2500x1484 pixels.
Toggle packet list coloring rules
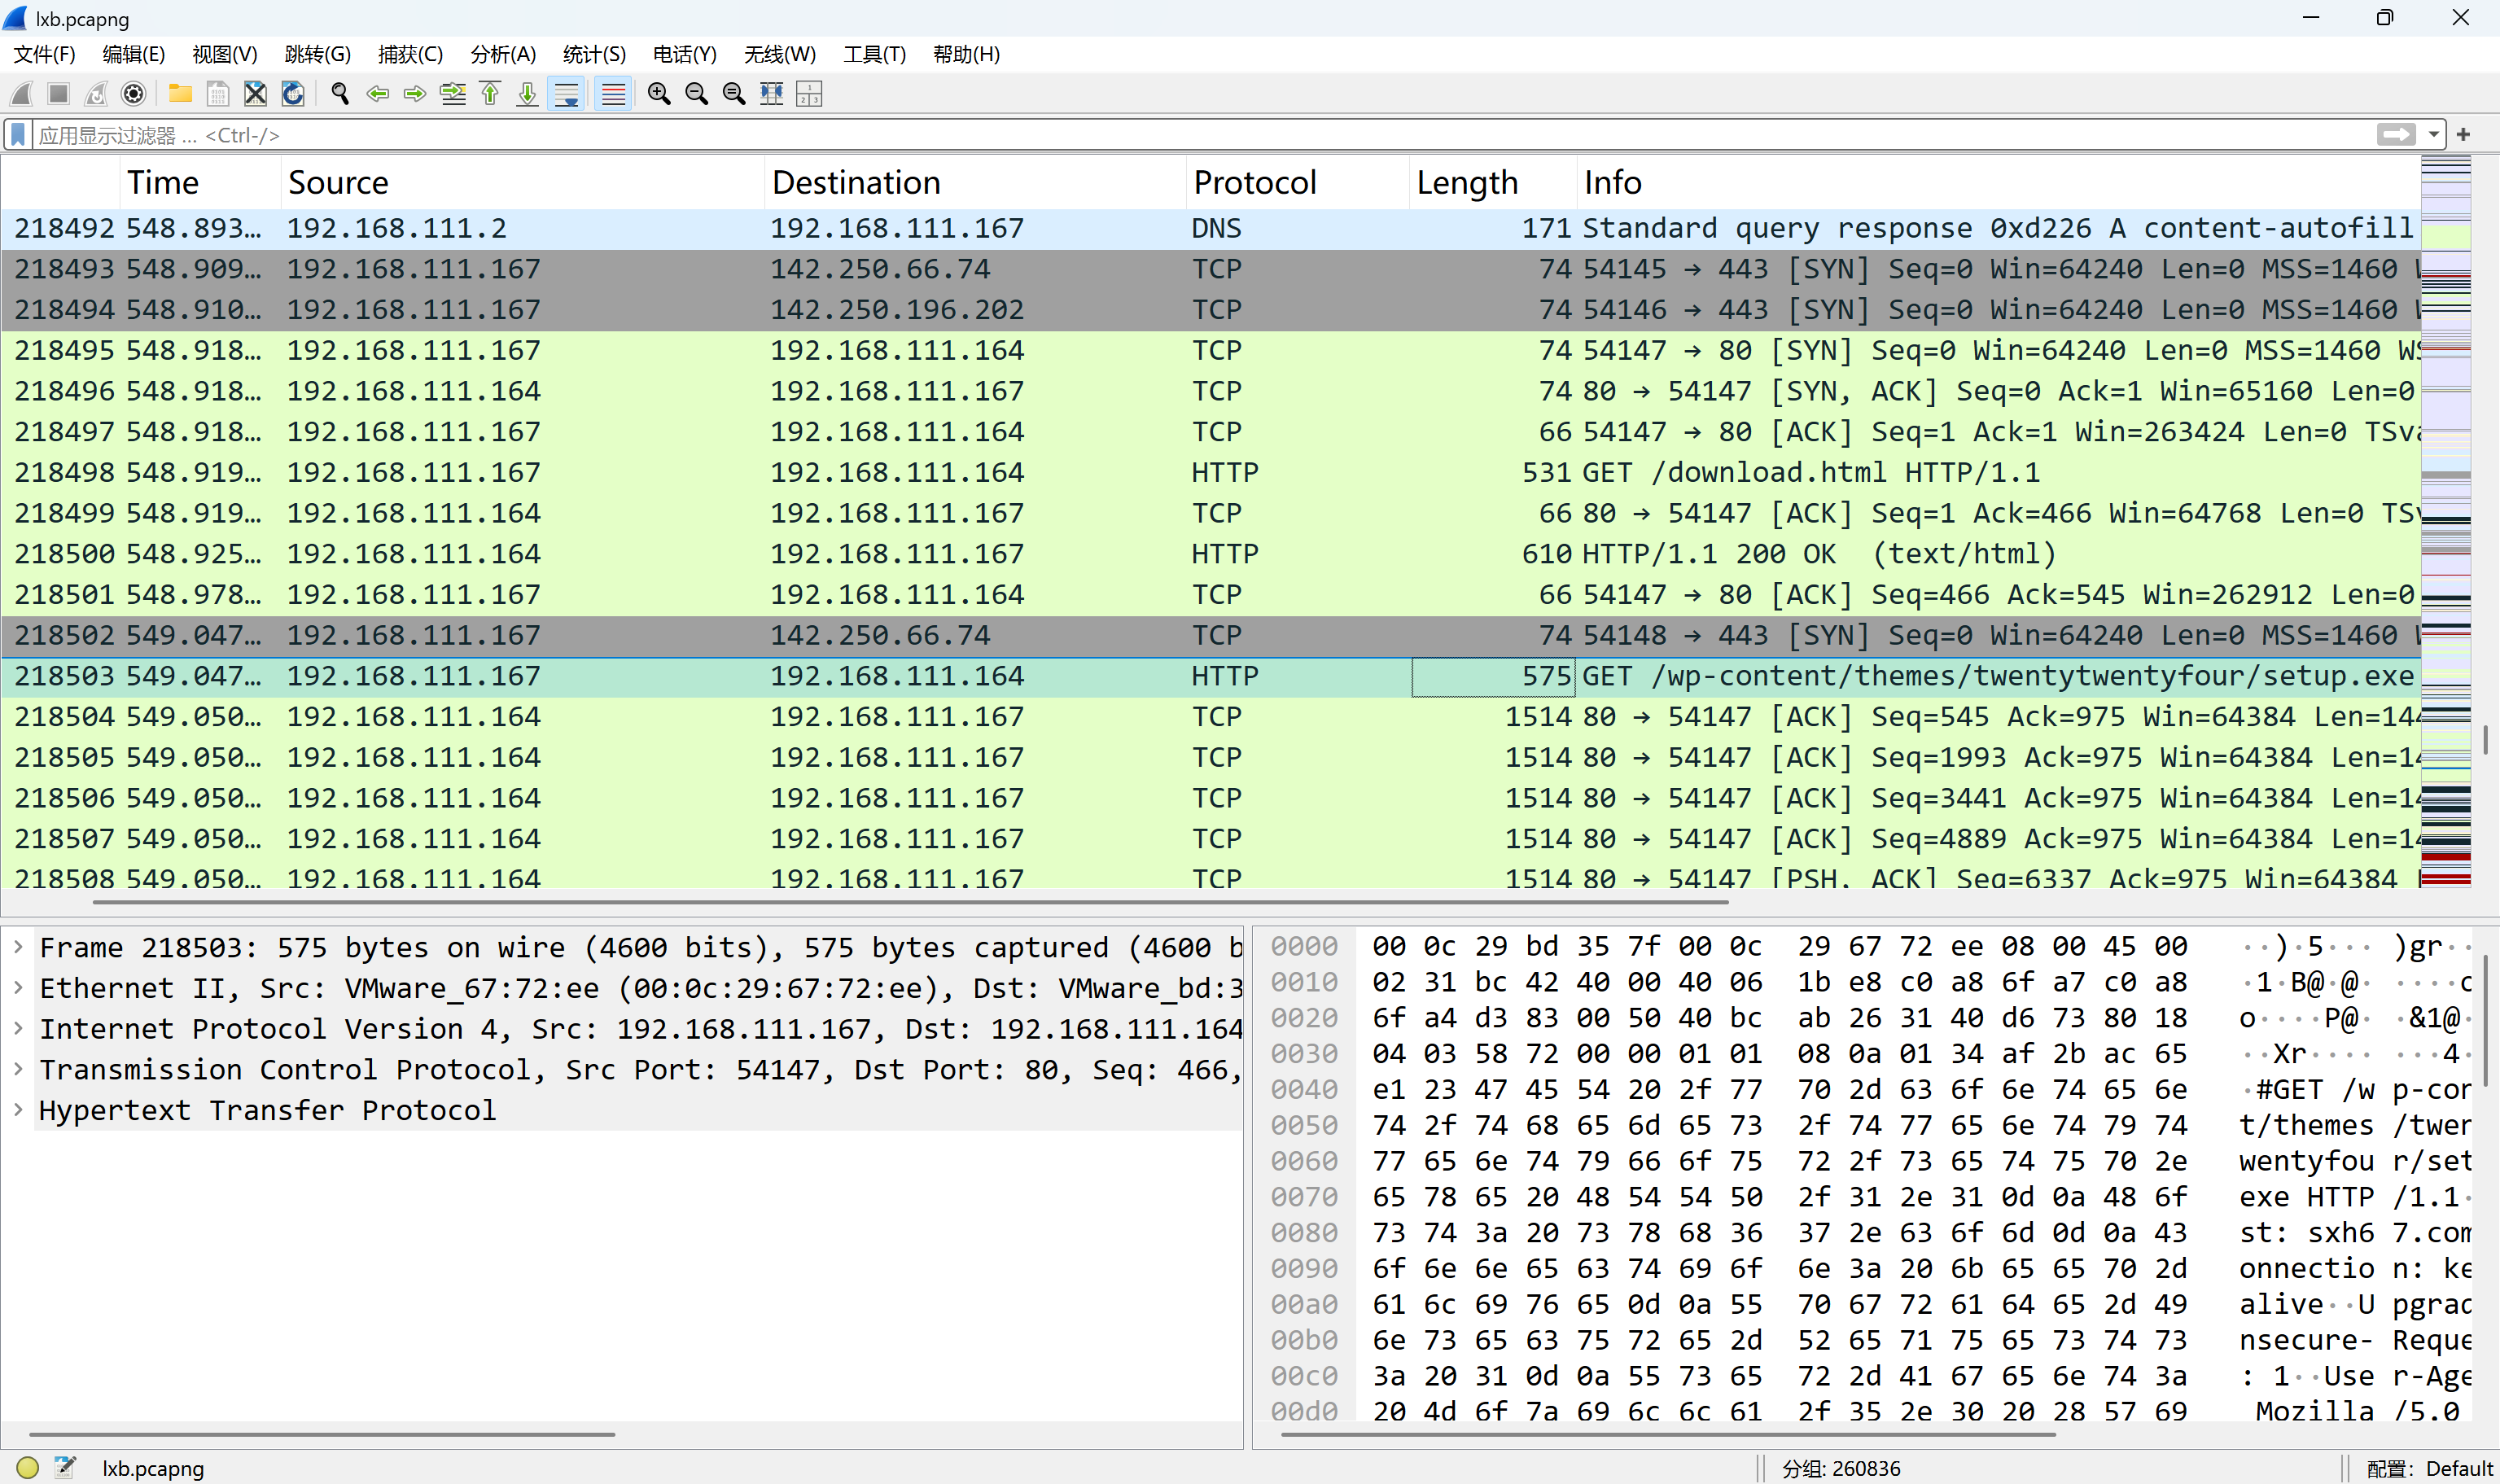tap(613, 94)
